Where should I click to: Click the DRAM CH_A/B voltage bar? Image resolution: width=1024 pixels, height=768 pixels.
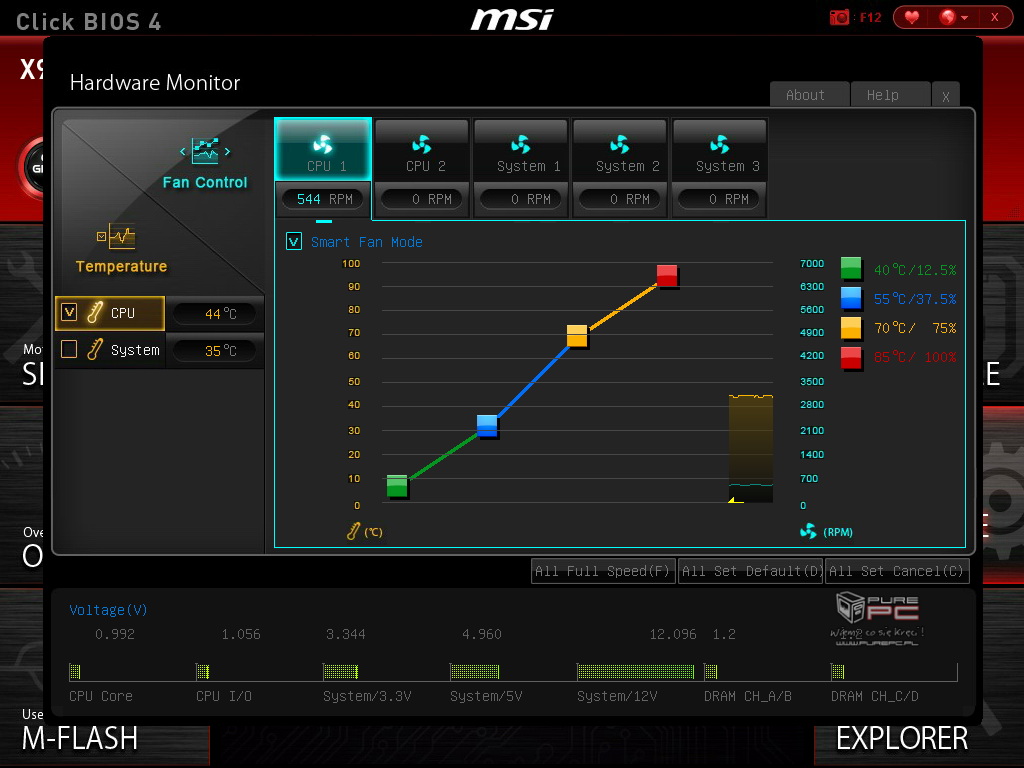click(x=711, y=671)
